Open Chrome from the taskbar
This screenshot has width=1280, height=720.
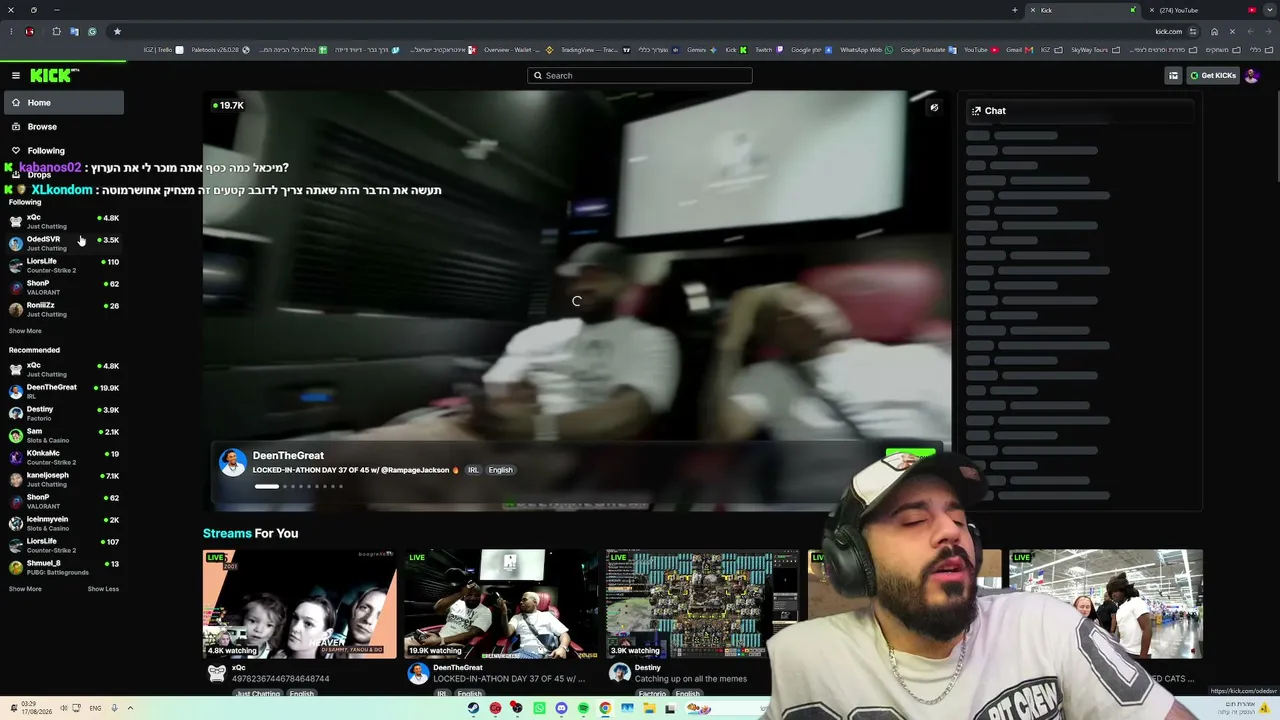click(x=605, y=708)
